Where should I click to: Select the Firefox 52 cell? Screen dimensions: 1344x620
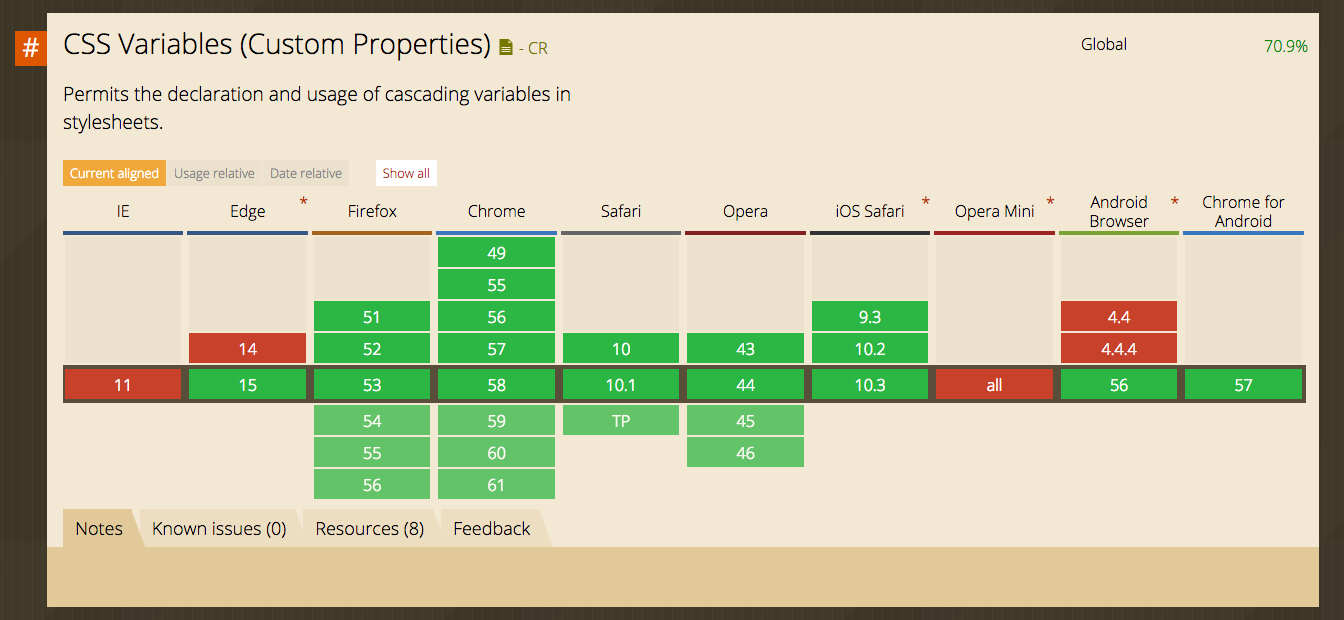(372, 349)
